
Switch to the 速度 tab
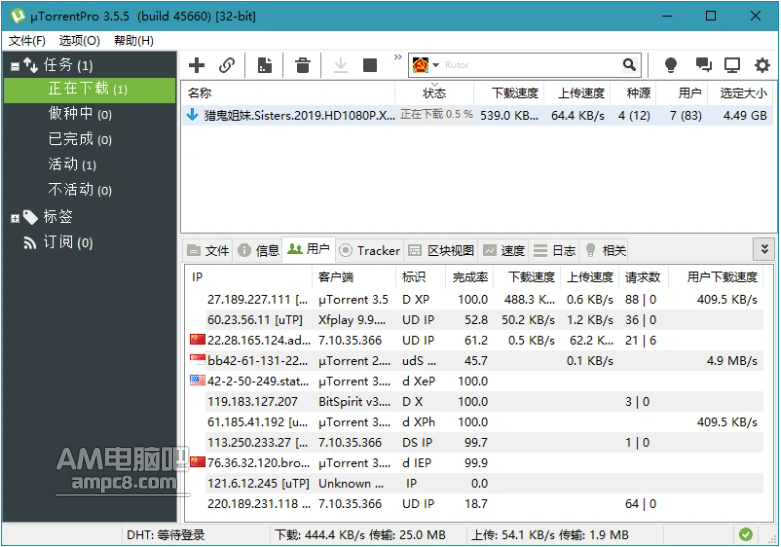pyautogui.click(x=504, y=250)
